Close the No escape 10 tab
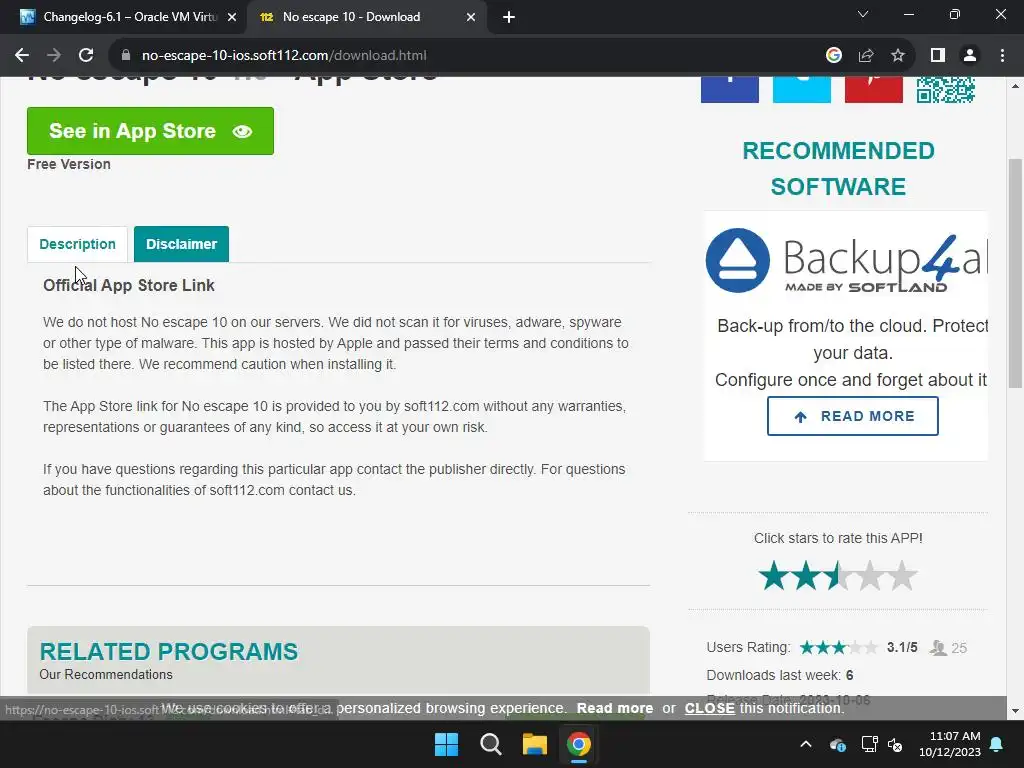Viewport: 1024px width, 768px height. [471, 17]
